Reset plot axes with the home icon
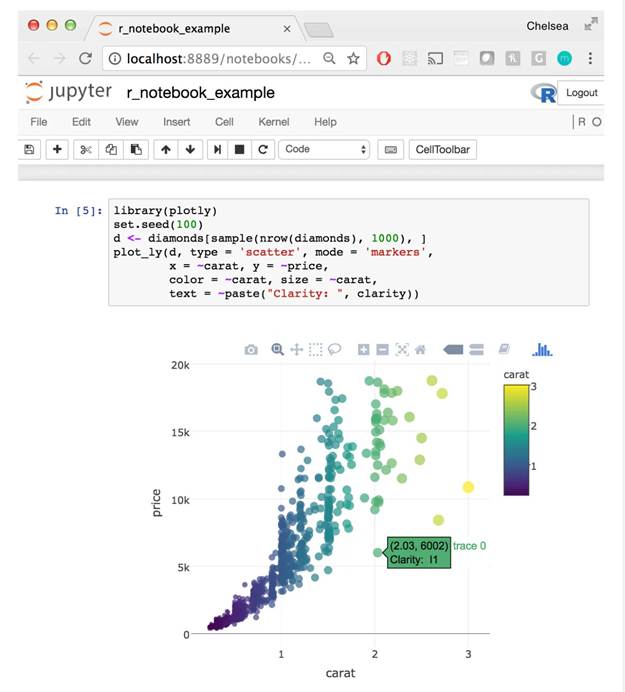The image size is (625, 692). [x=420, y=350]
